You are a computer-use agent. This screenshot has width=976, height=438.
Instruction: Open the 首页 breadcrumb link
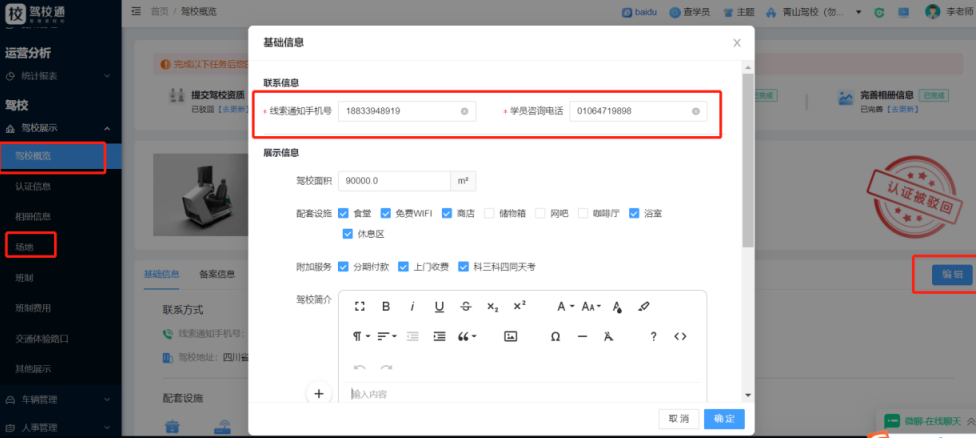click(x=159, y=12)
